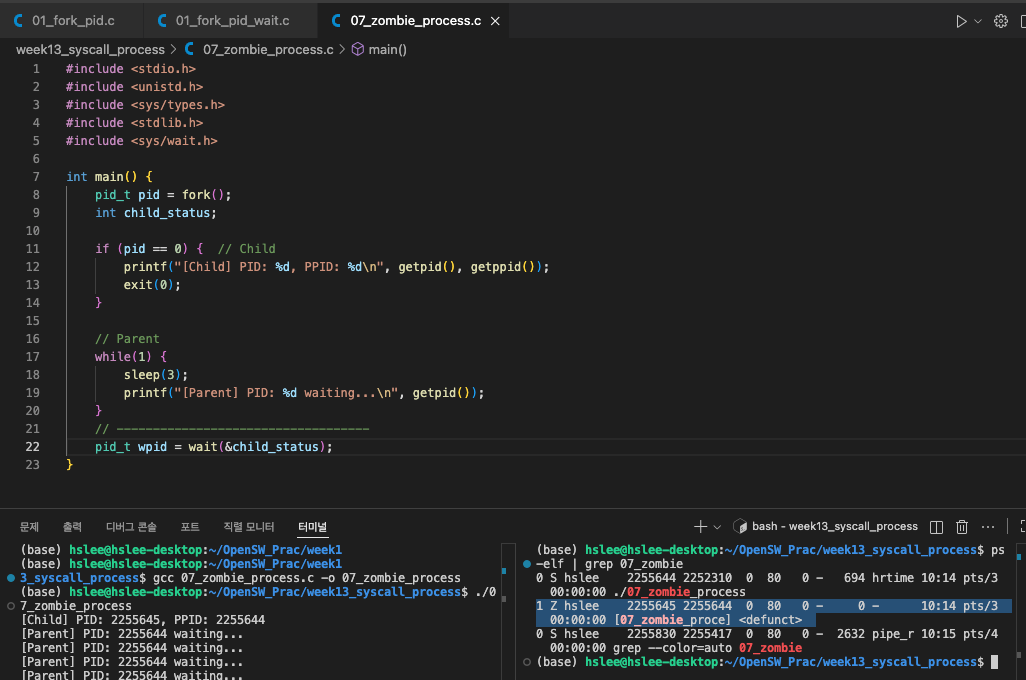Screen dimensions: 1026x680
Task: Click the blue command marker beside the gcc command
Action: click(x=10, y=578)
